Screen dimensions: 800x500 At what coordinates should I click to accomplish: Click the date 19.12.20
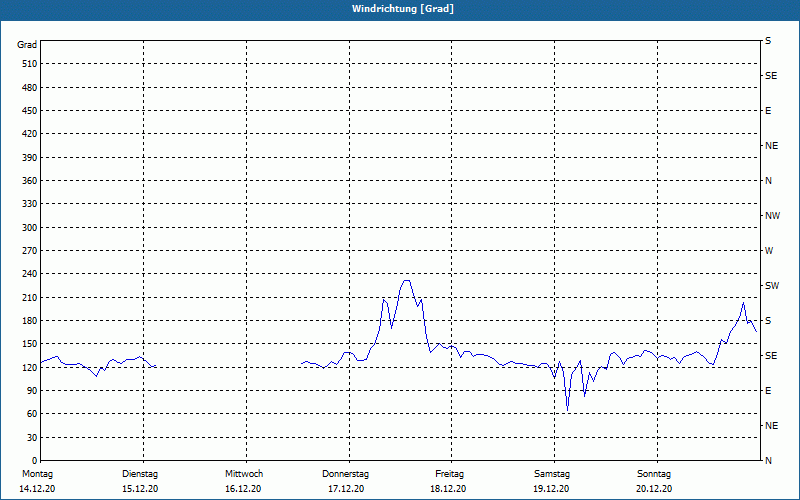point(551,489)
